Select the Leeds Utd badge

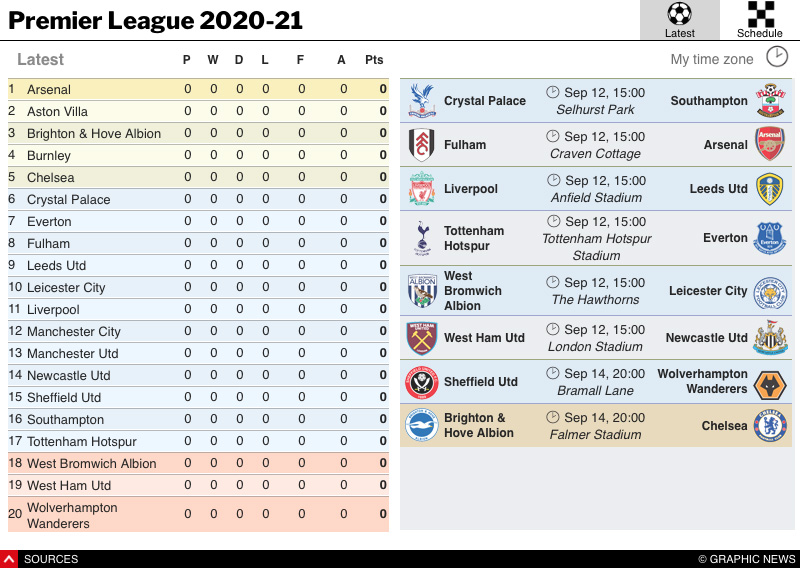point(770,188)
